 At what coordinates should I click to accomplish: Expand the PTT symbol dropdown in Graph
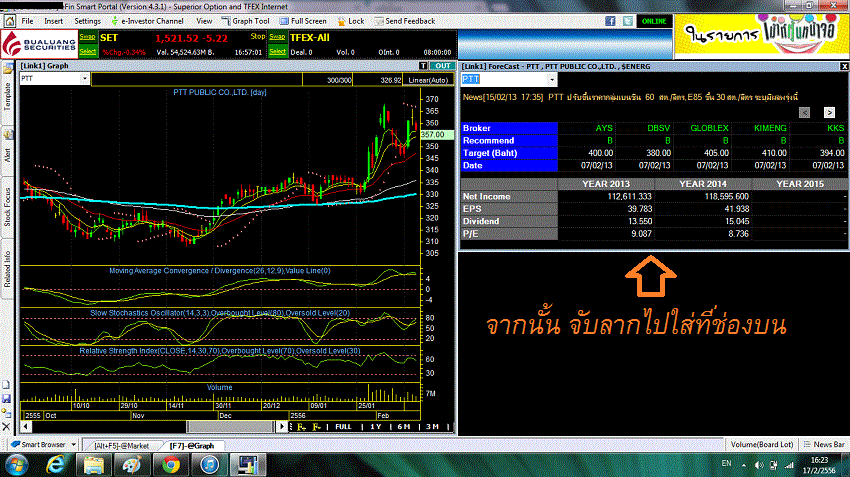(85, 79)
